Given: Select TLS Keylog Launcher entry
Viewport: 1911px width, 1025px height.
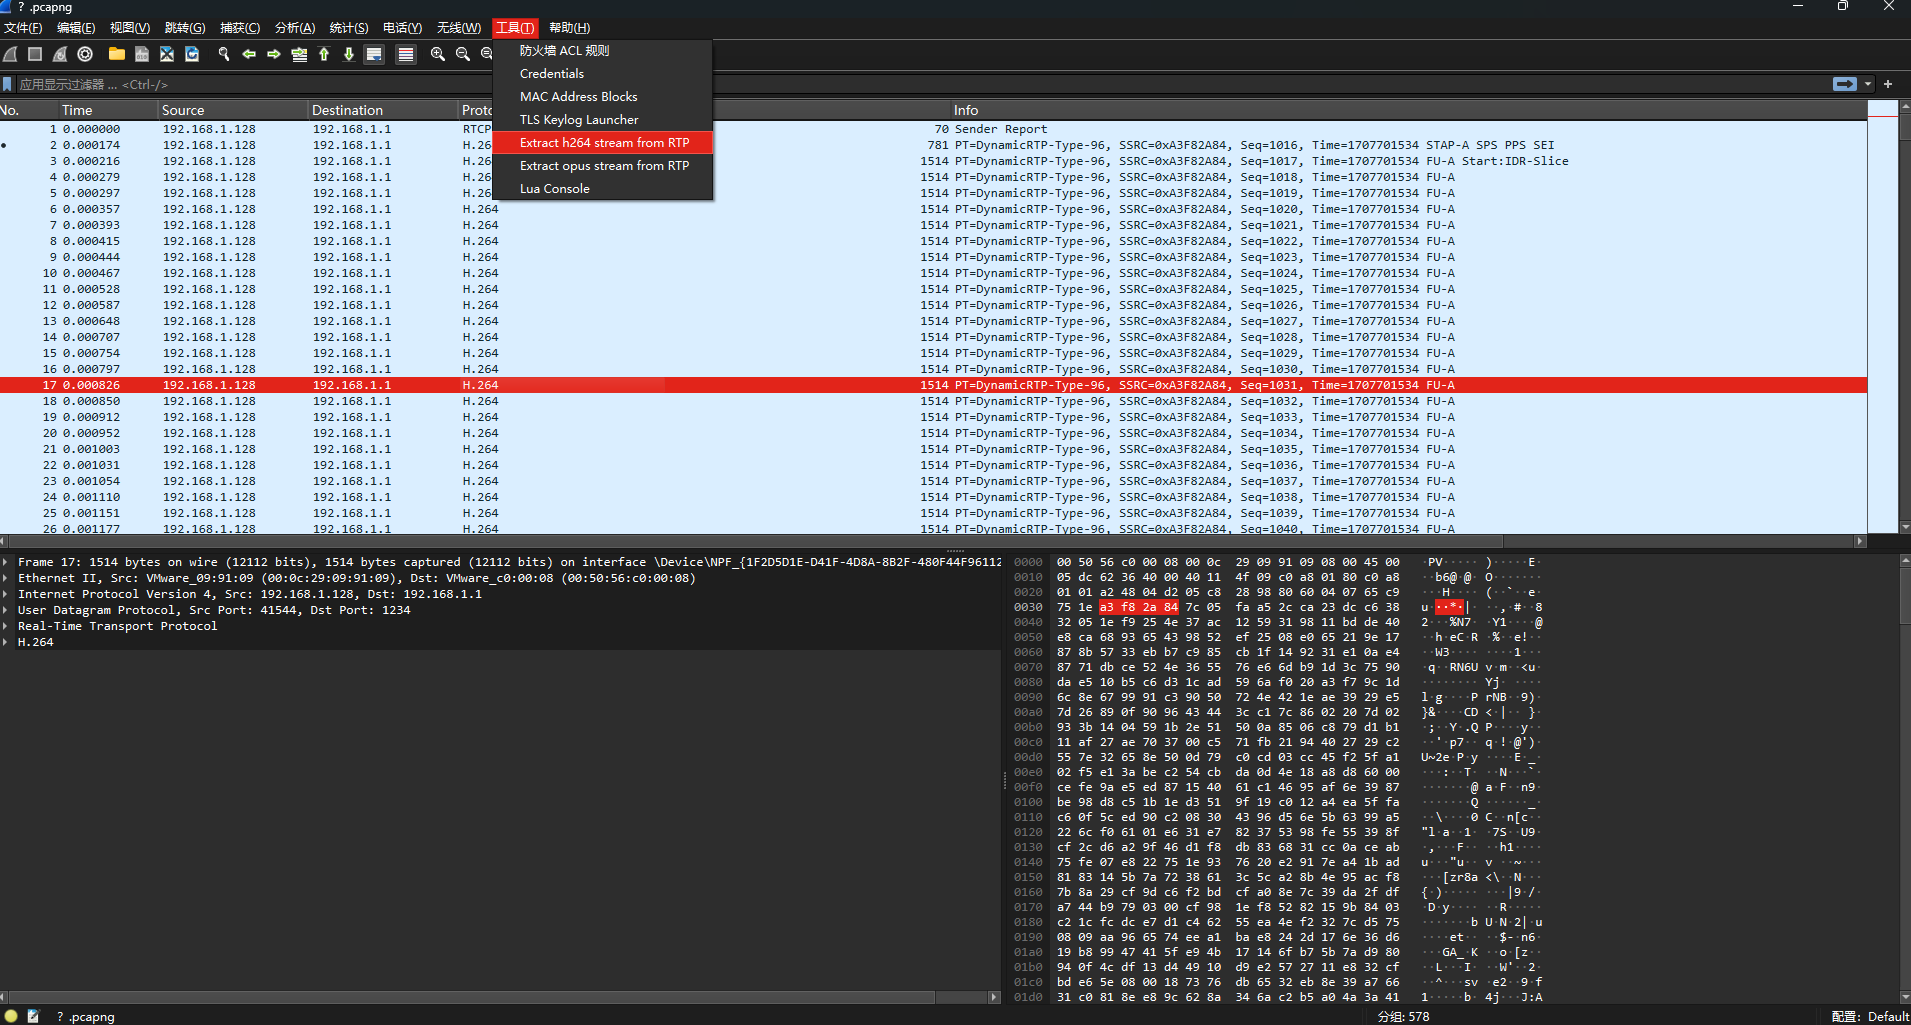Looking at the screenshot, I should pyautogui.click(x=604, y=120).
